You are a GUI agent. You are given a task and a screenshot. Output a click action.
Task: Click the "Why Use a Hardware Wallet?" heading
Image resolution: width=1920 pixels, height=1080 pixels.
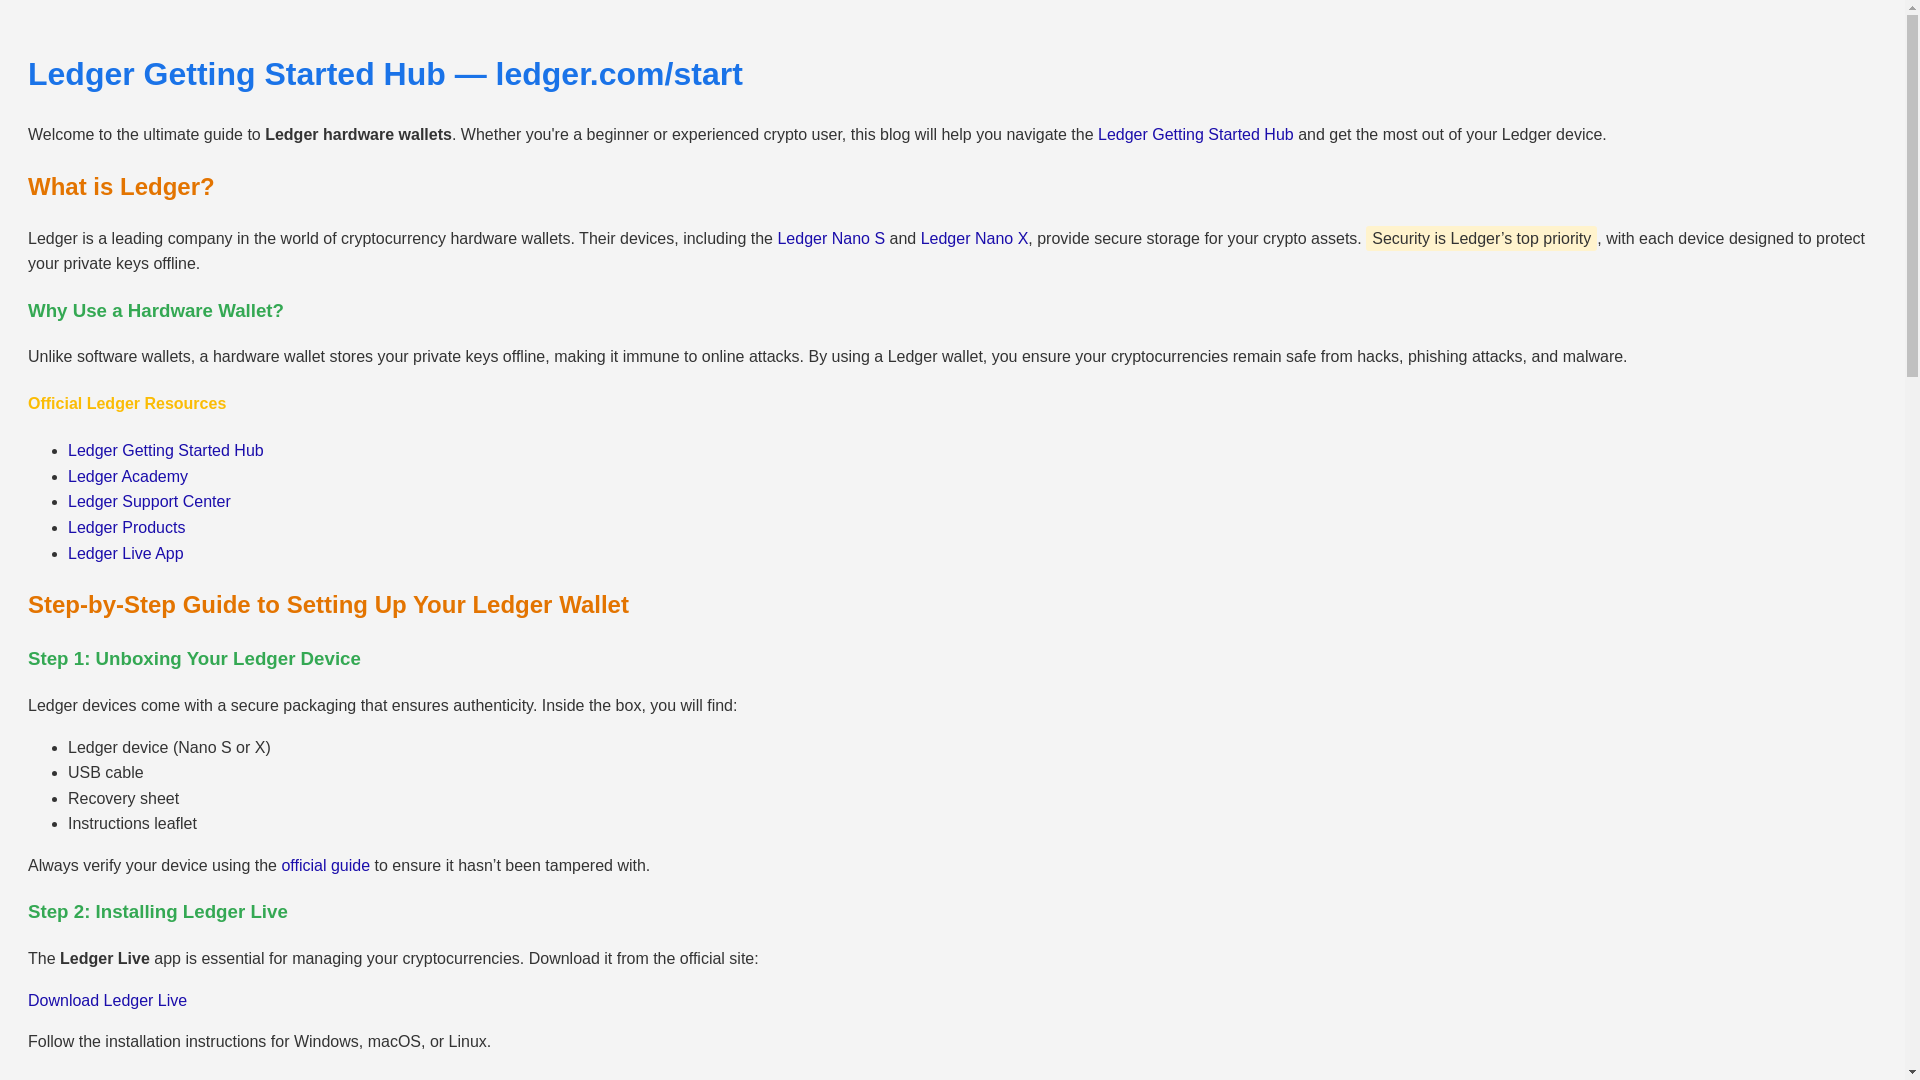click(155, 310)
